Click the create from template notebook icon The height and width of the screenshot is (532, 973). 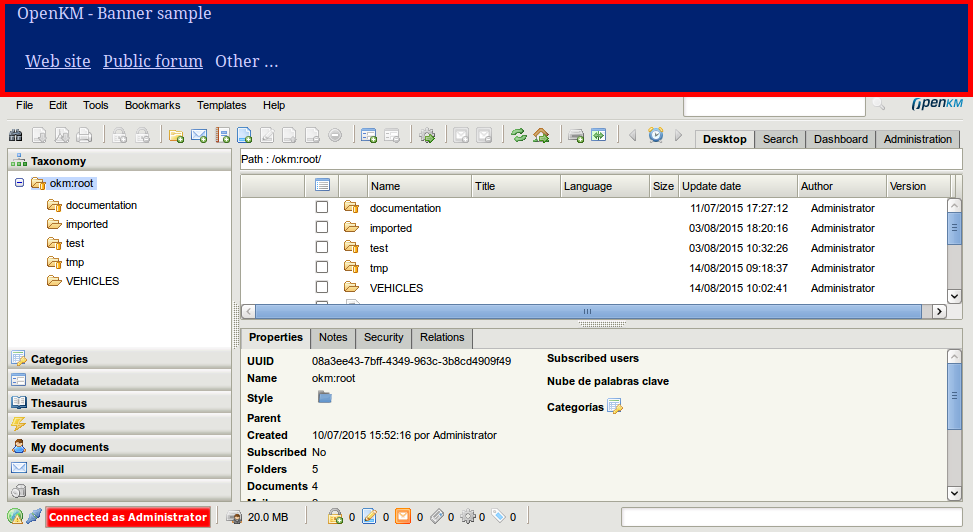(x=223, y=135)
